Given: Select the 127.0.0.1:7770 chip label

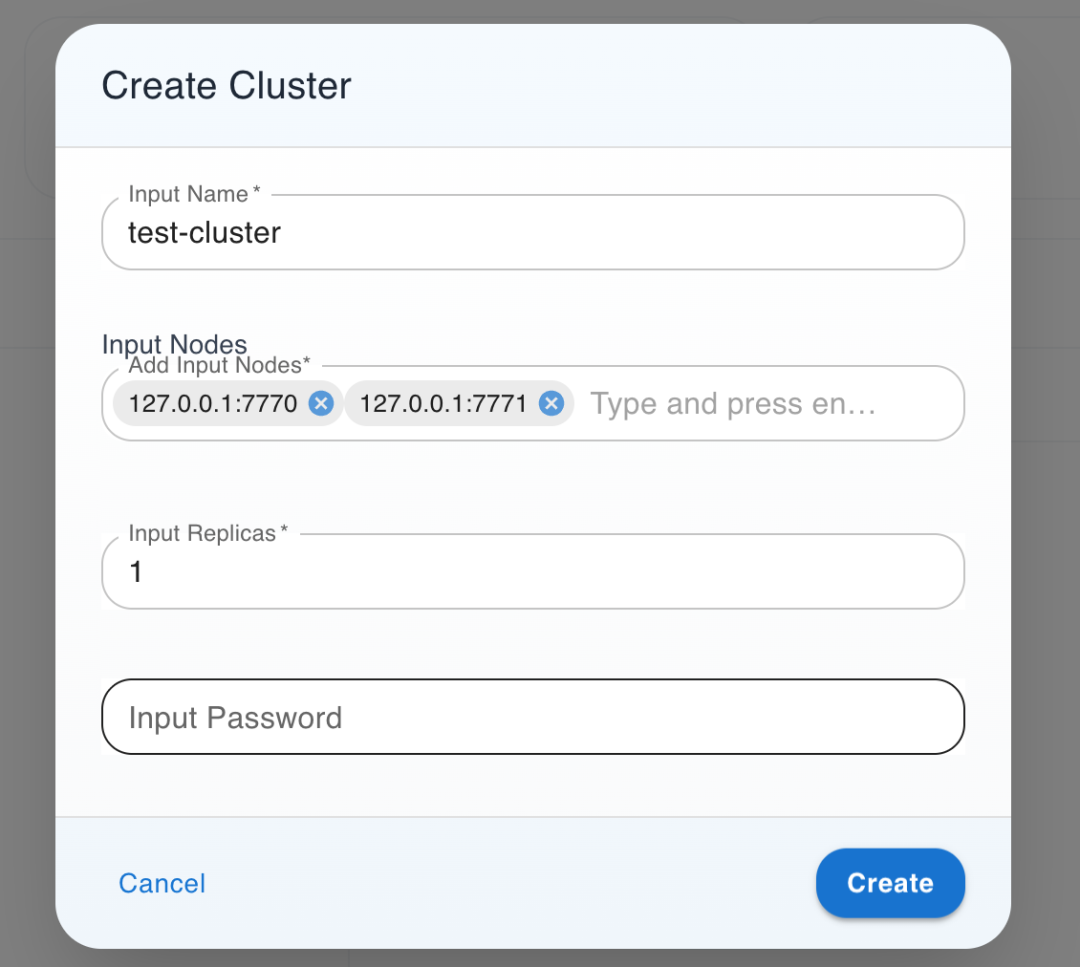Looking at the screenshot, I should point(213,404).
